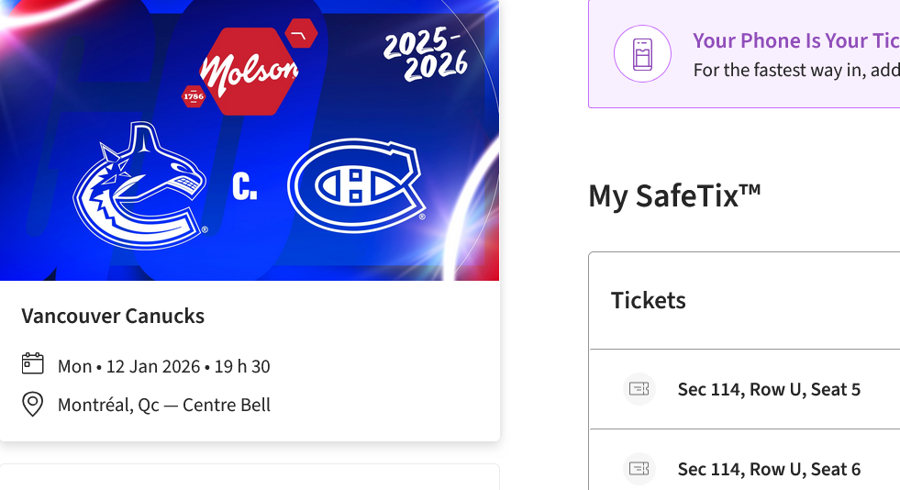900x490 pixels.
Task: Click the phone icon in purple banner
Action: 642,53
